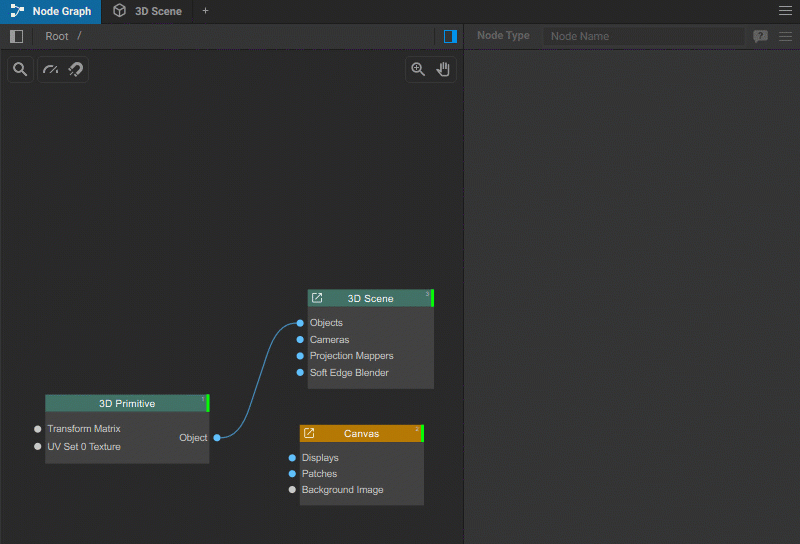800x544 pixels.
Task: Click the Objects input port
Action: 300,323
